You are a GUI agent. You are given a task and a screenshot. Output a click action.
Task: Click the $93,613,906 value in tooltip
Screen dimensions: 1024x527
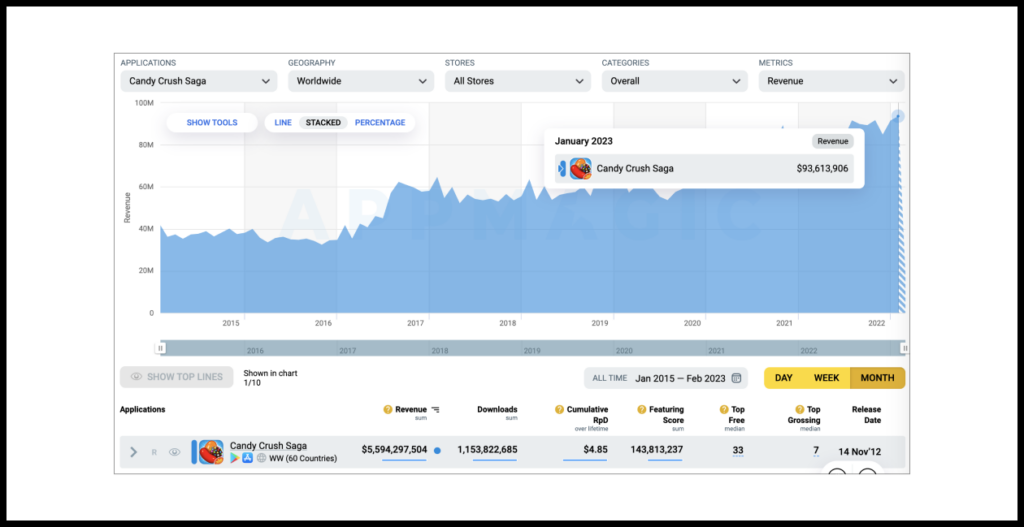click(x=822, y=168)
